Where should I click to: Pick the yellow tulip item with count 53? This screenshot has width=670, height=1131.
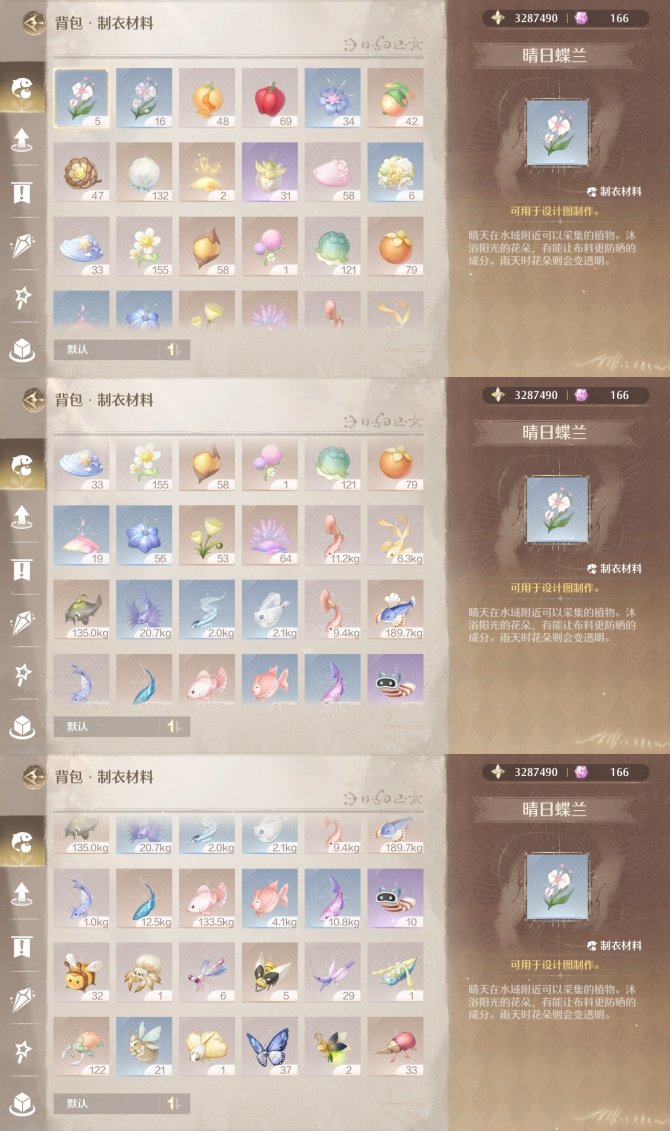207,535
